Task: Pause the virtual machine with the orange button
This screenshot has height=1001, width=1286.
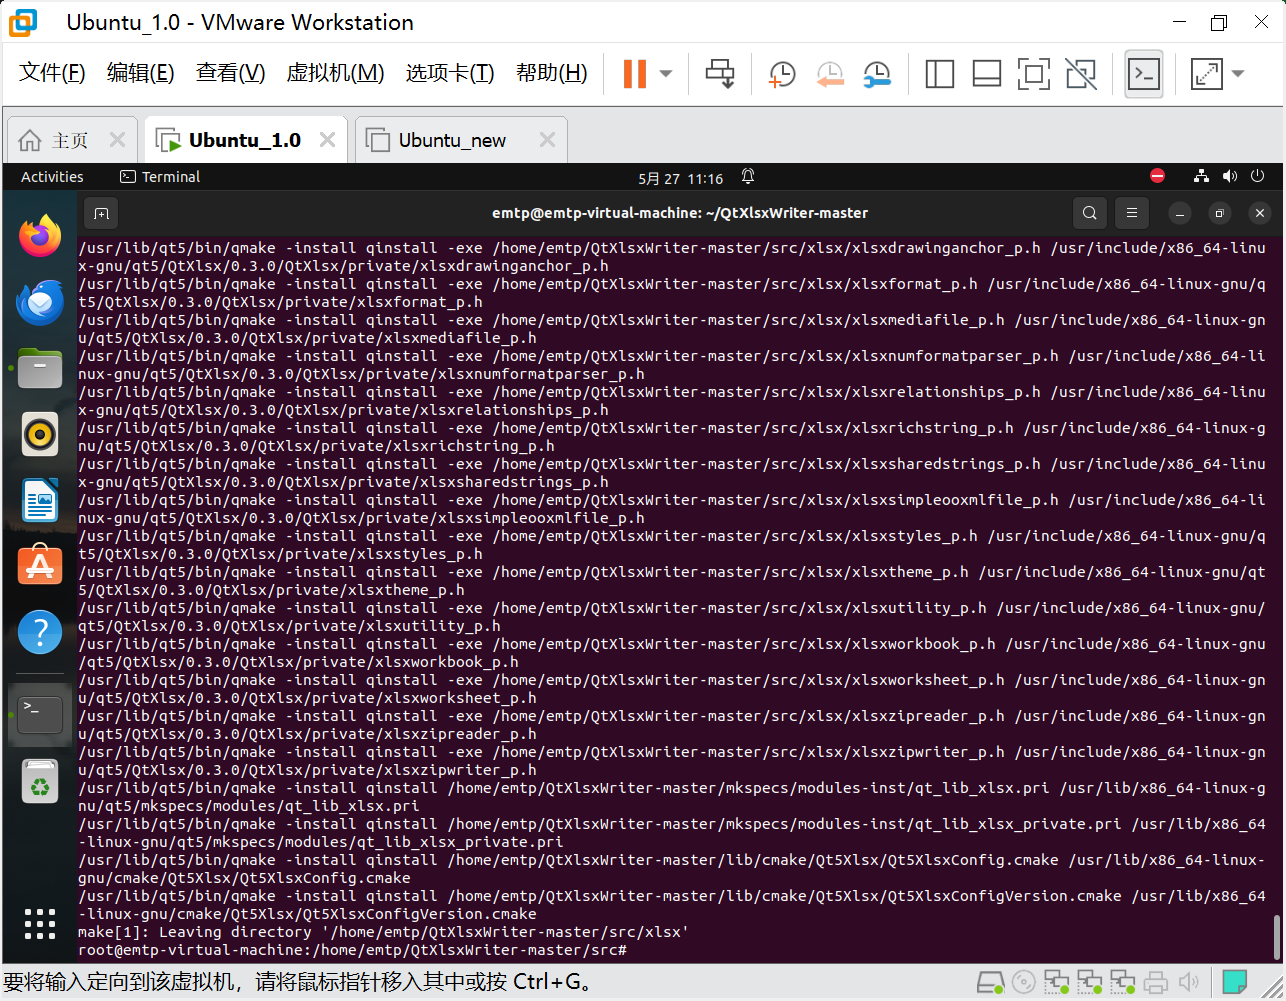Action: coord(635,73)
